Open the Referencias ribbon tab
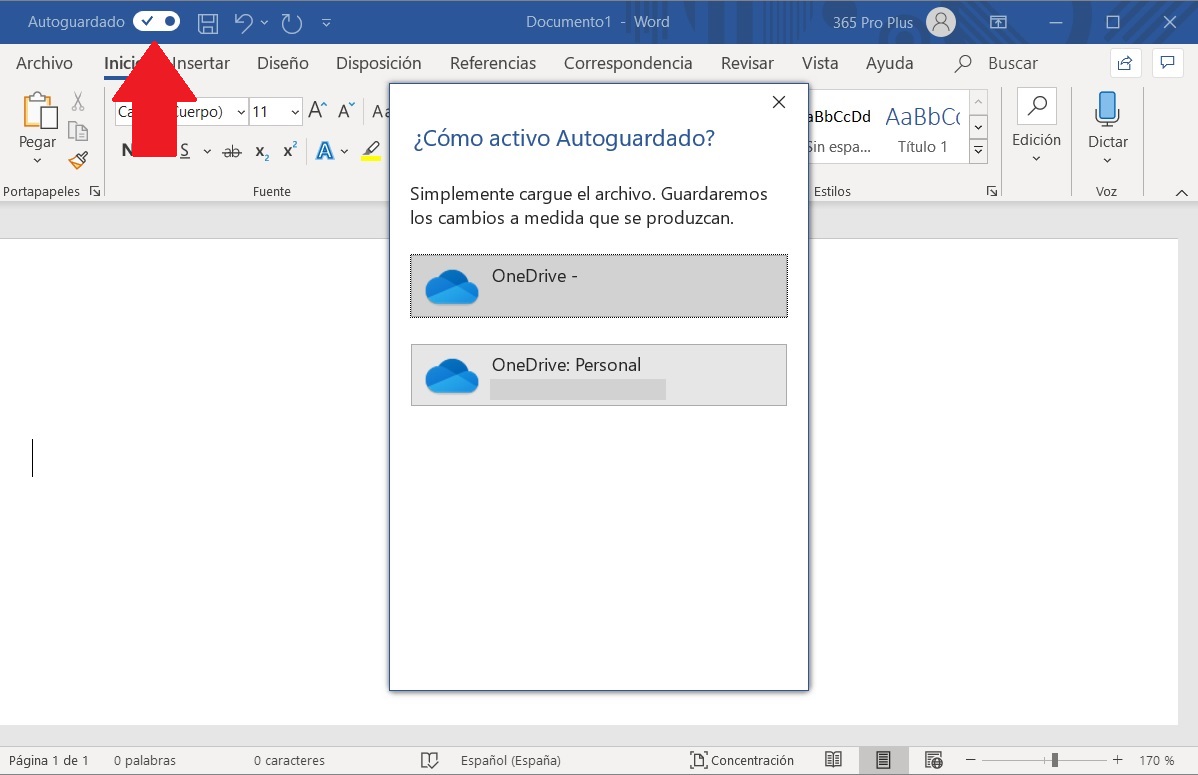This screenshot has height=775, width=1198. pos(492,63)
